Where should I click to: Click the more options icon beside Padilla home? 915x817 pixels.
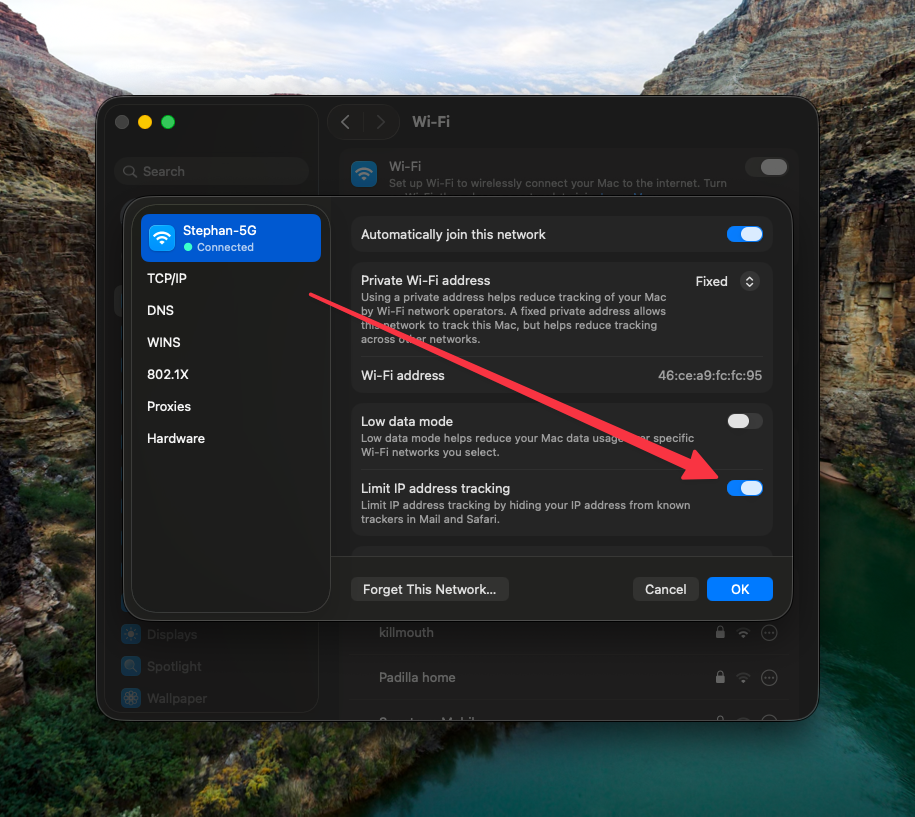[x=769, y=678]
